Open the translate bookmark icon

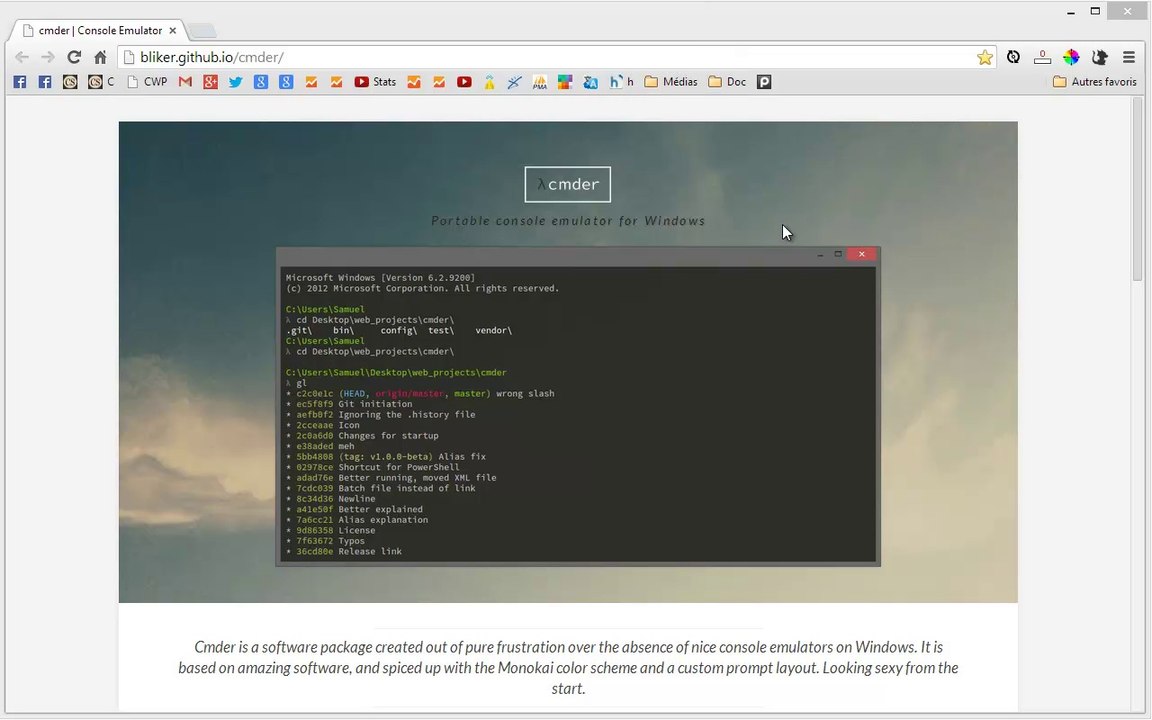[x=590, y=82]
